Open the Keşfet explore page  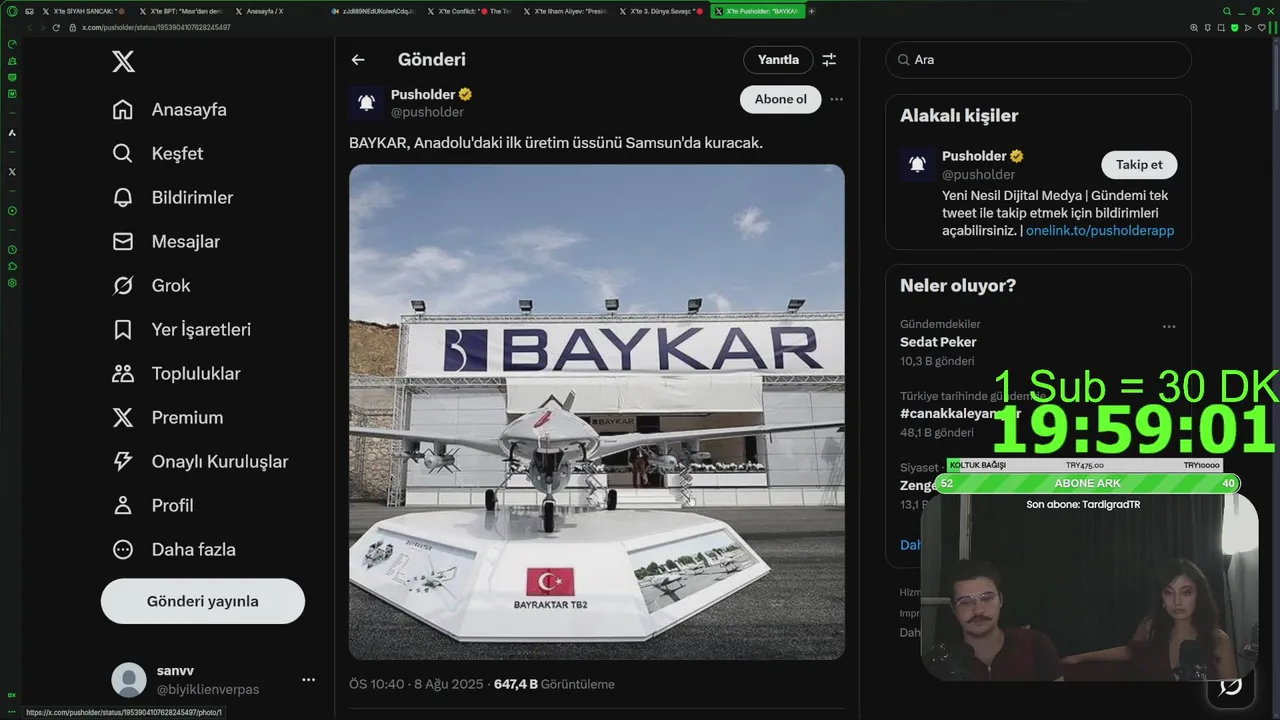[x=157, y=154]
